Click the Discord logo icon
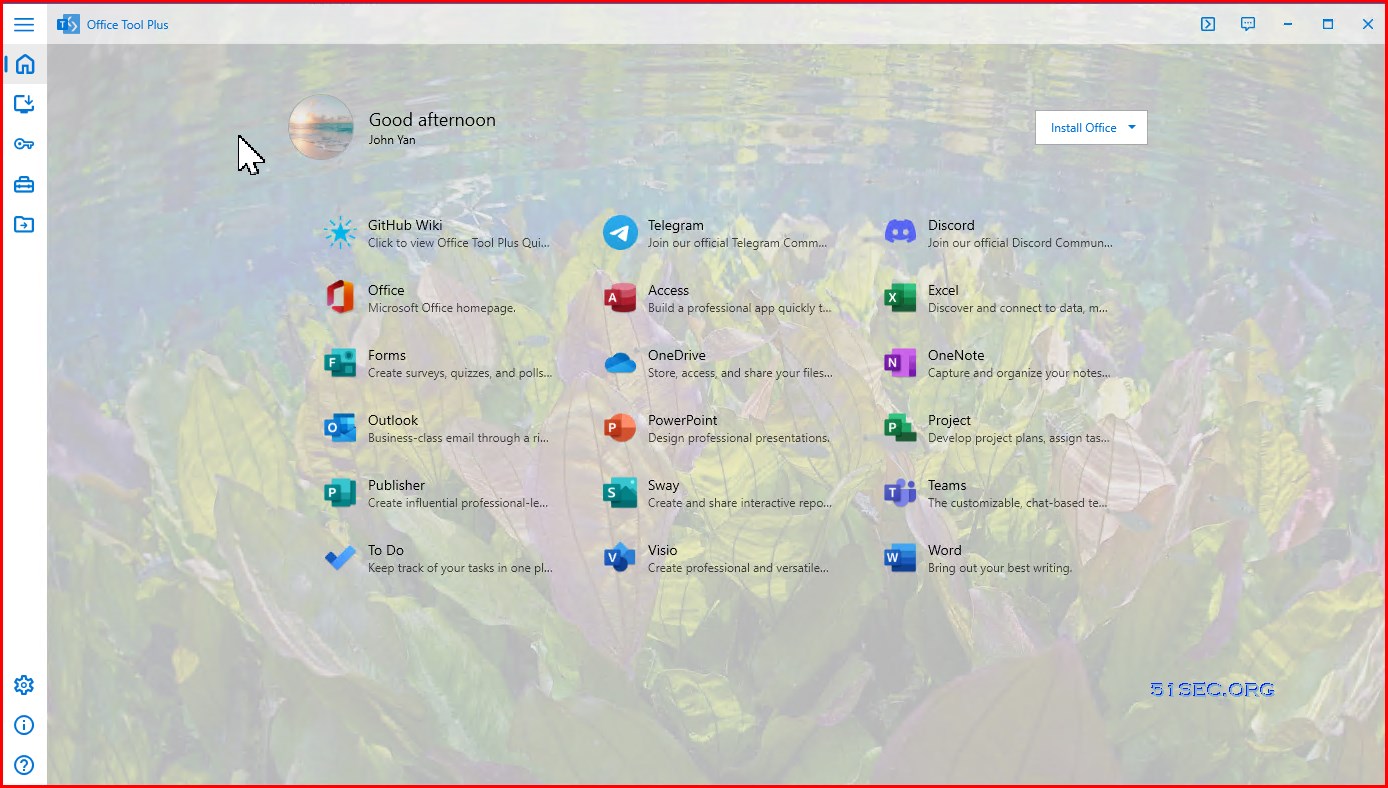 (900, 233)
